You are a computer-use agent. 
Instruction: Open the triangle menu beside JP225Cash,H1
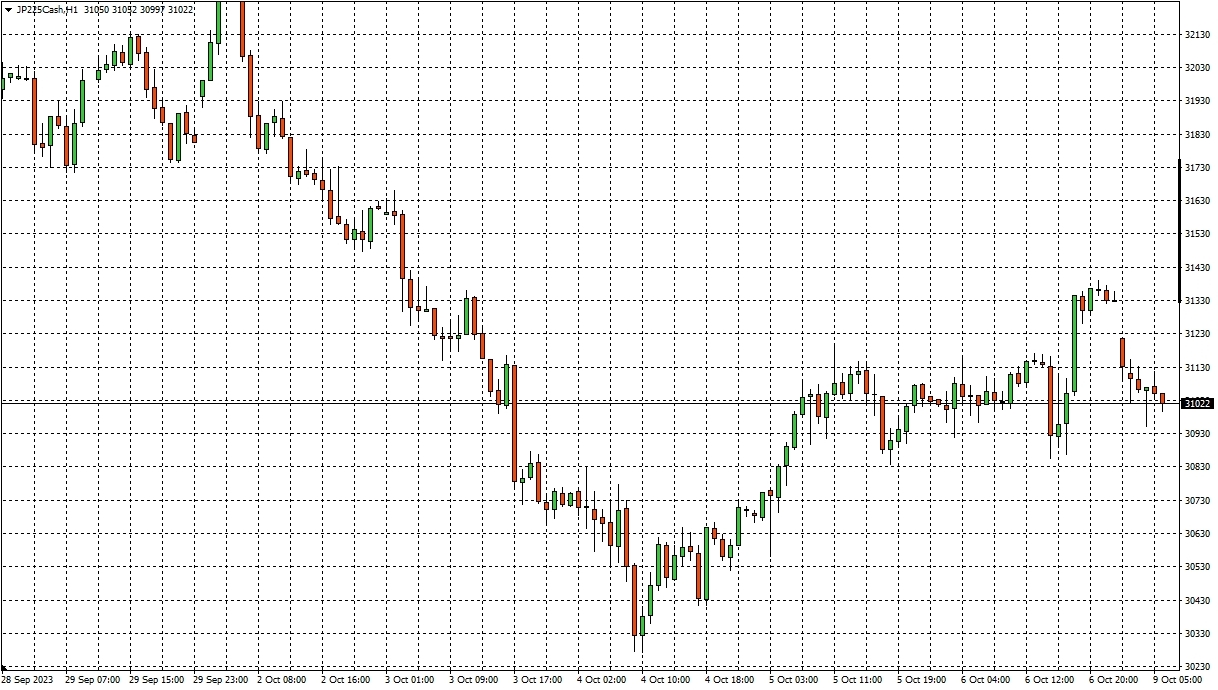click(8, 9)
